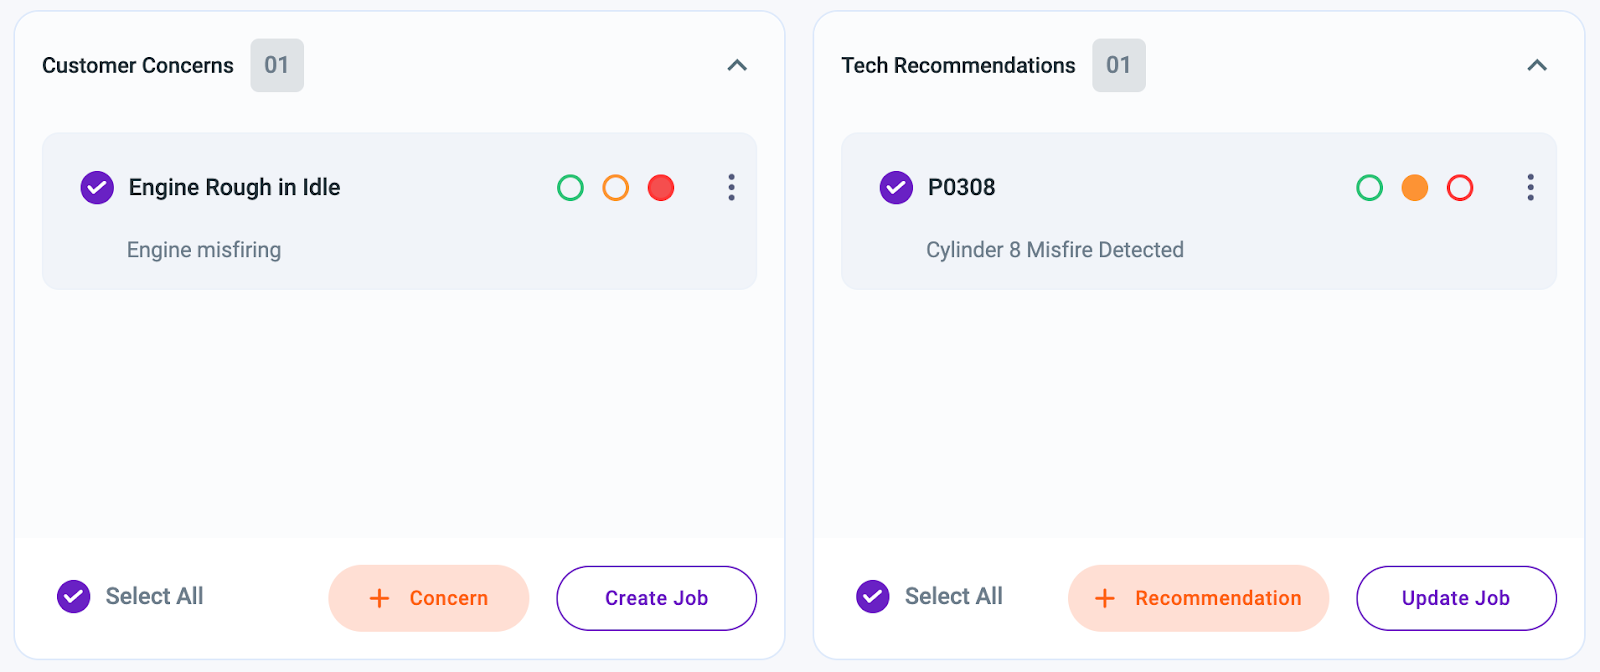Uncheck the Engine Rough in Idle concern
This screenshot has height=672, width=1600.
97,187
